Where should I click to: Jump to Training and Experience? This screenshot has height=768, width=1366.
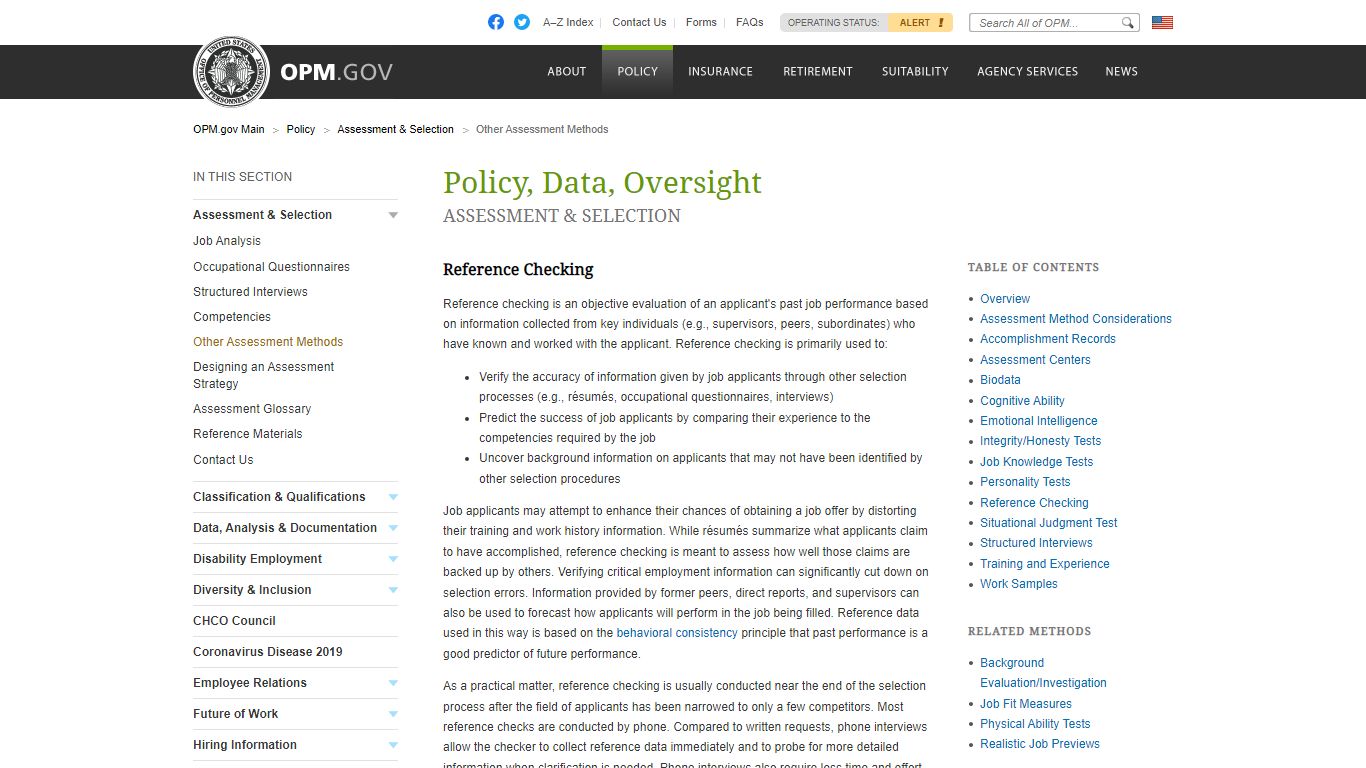pos(1045,564)
